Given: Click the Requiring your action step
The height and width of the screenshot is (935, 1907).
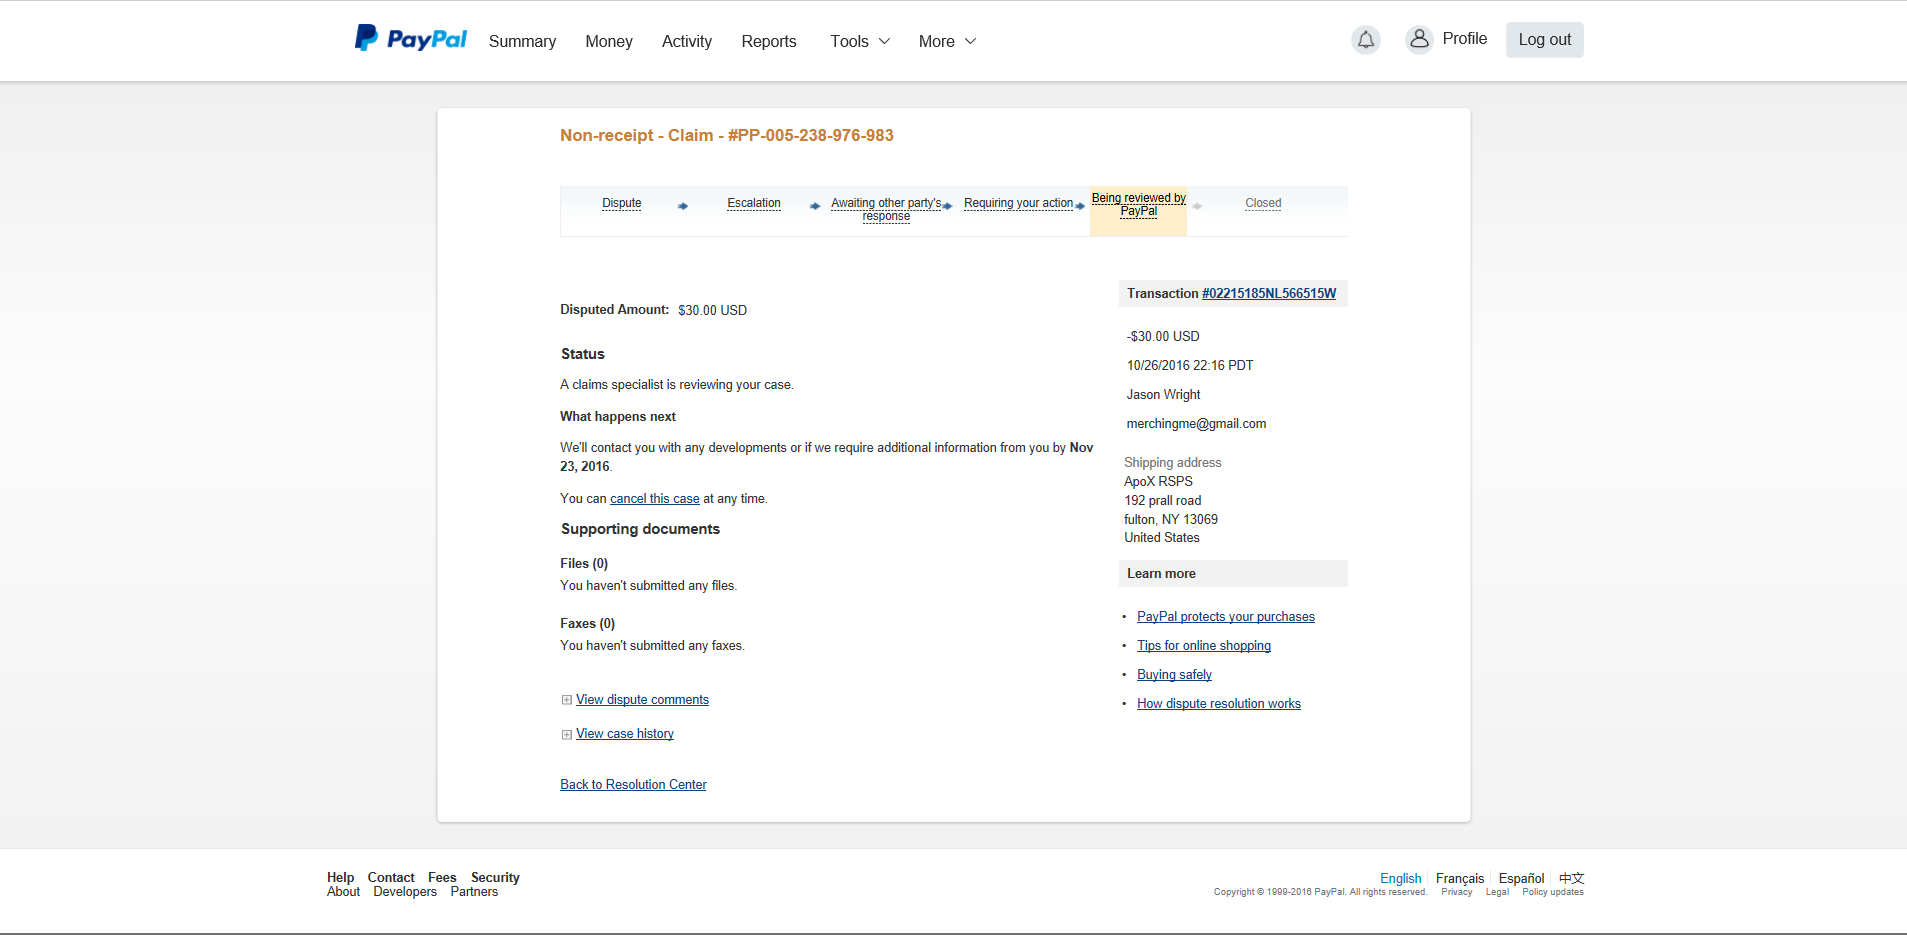Looking at the screenshot, I should pyautogui.click(x=1018, y=203).
